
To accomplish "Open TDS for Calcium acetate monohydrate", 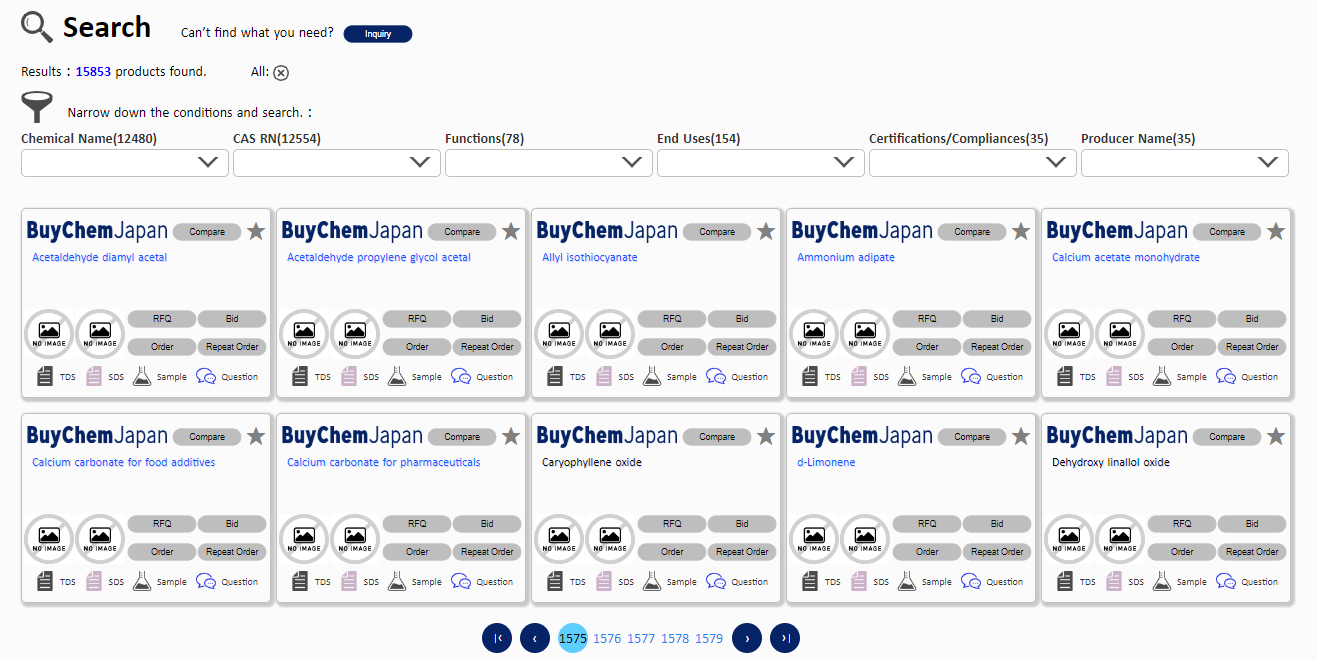I will (1065, 377).
